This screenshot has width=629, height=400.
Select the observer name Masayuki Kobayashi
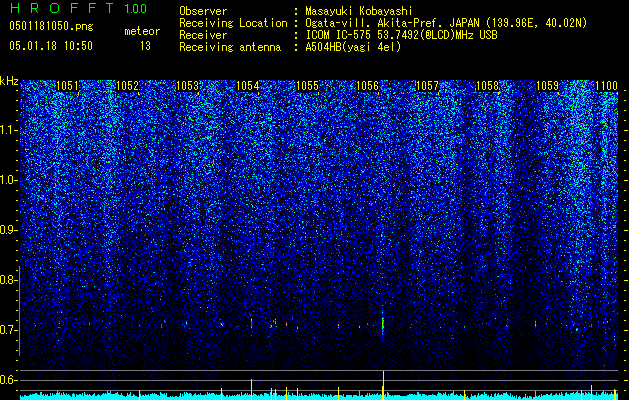tap(358, 11)
